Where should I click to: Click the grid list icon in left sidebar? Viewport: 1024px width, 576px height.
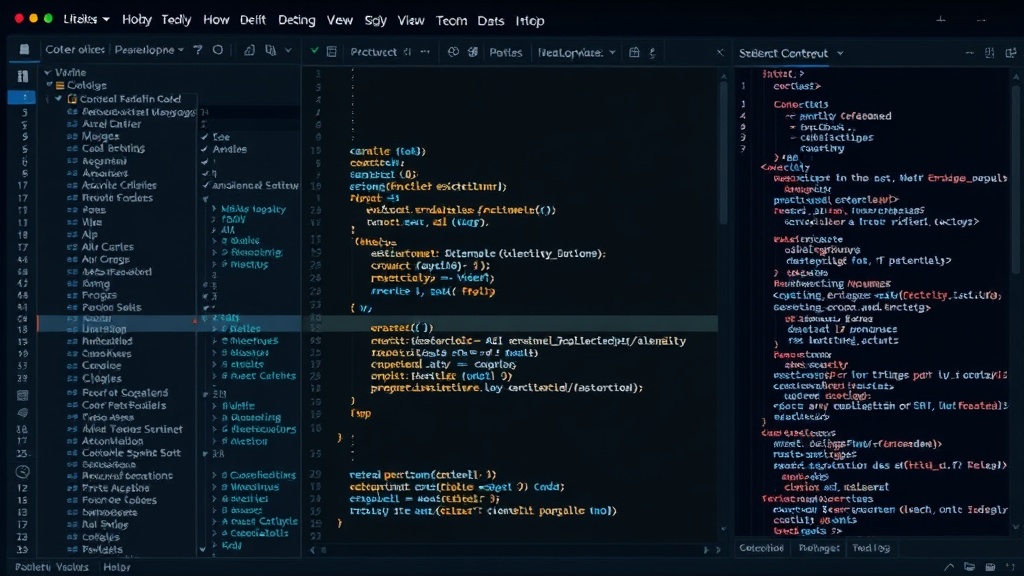pos(22,395)
